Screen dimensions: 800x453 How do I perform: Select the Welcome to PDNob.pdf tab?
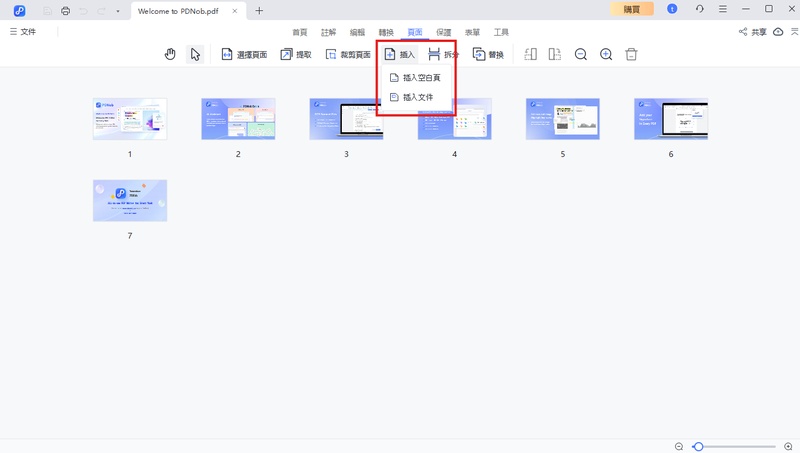click(178, 11)
